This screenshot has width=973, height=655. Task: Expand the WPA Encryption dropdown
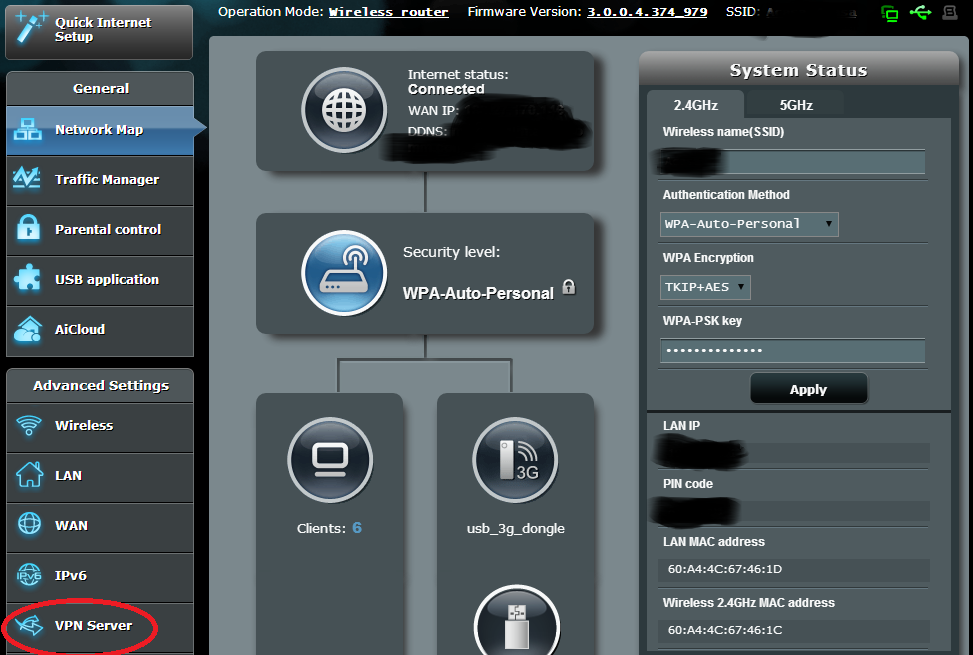[705, 287]
